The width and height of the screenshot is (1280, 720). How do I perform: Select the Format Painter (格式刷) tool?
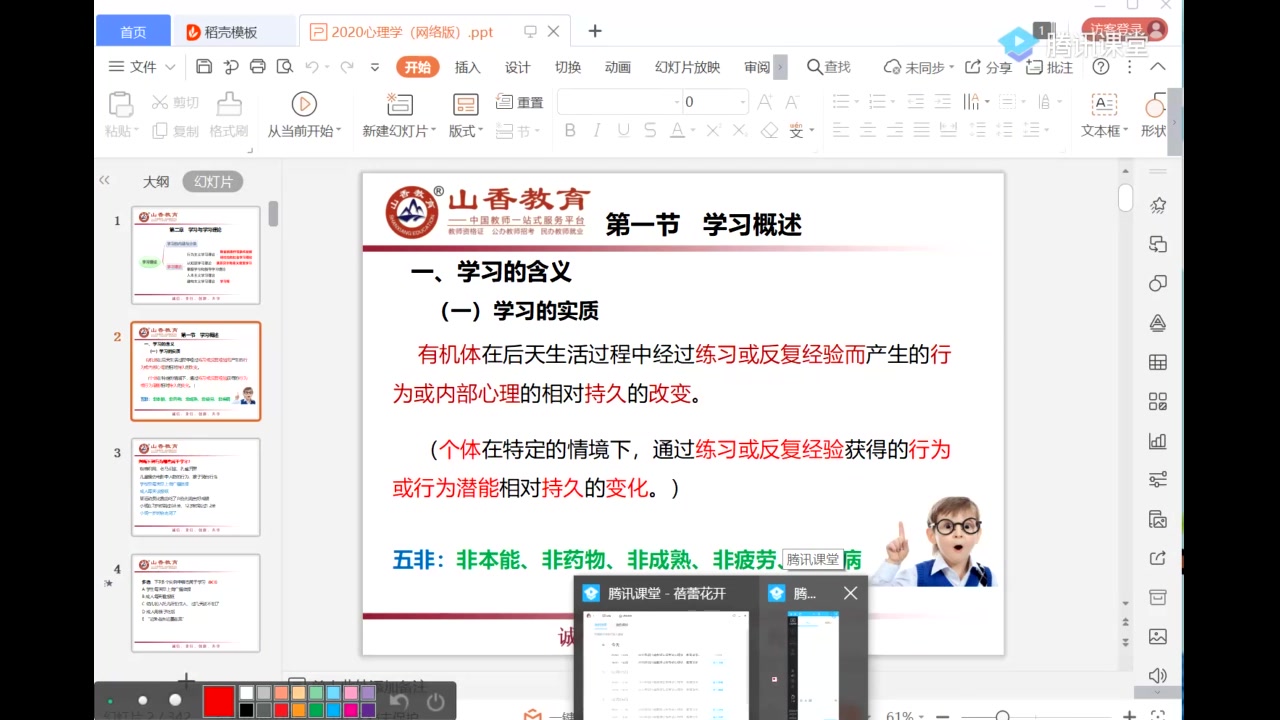click(x=229, y=115)
